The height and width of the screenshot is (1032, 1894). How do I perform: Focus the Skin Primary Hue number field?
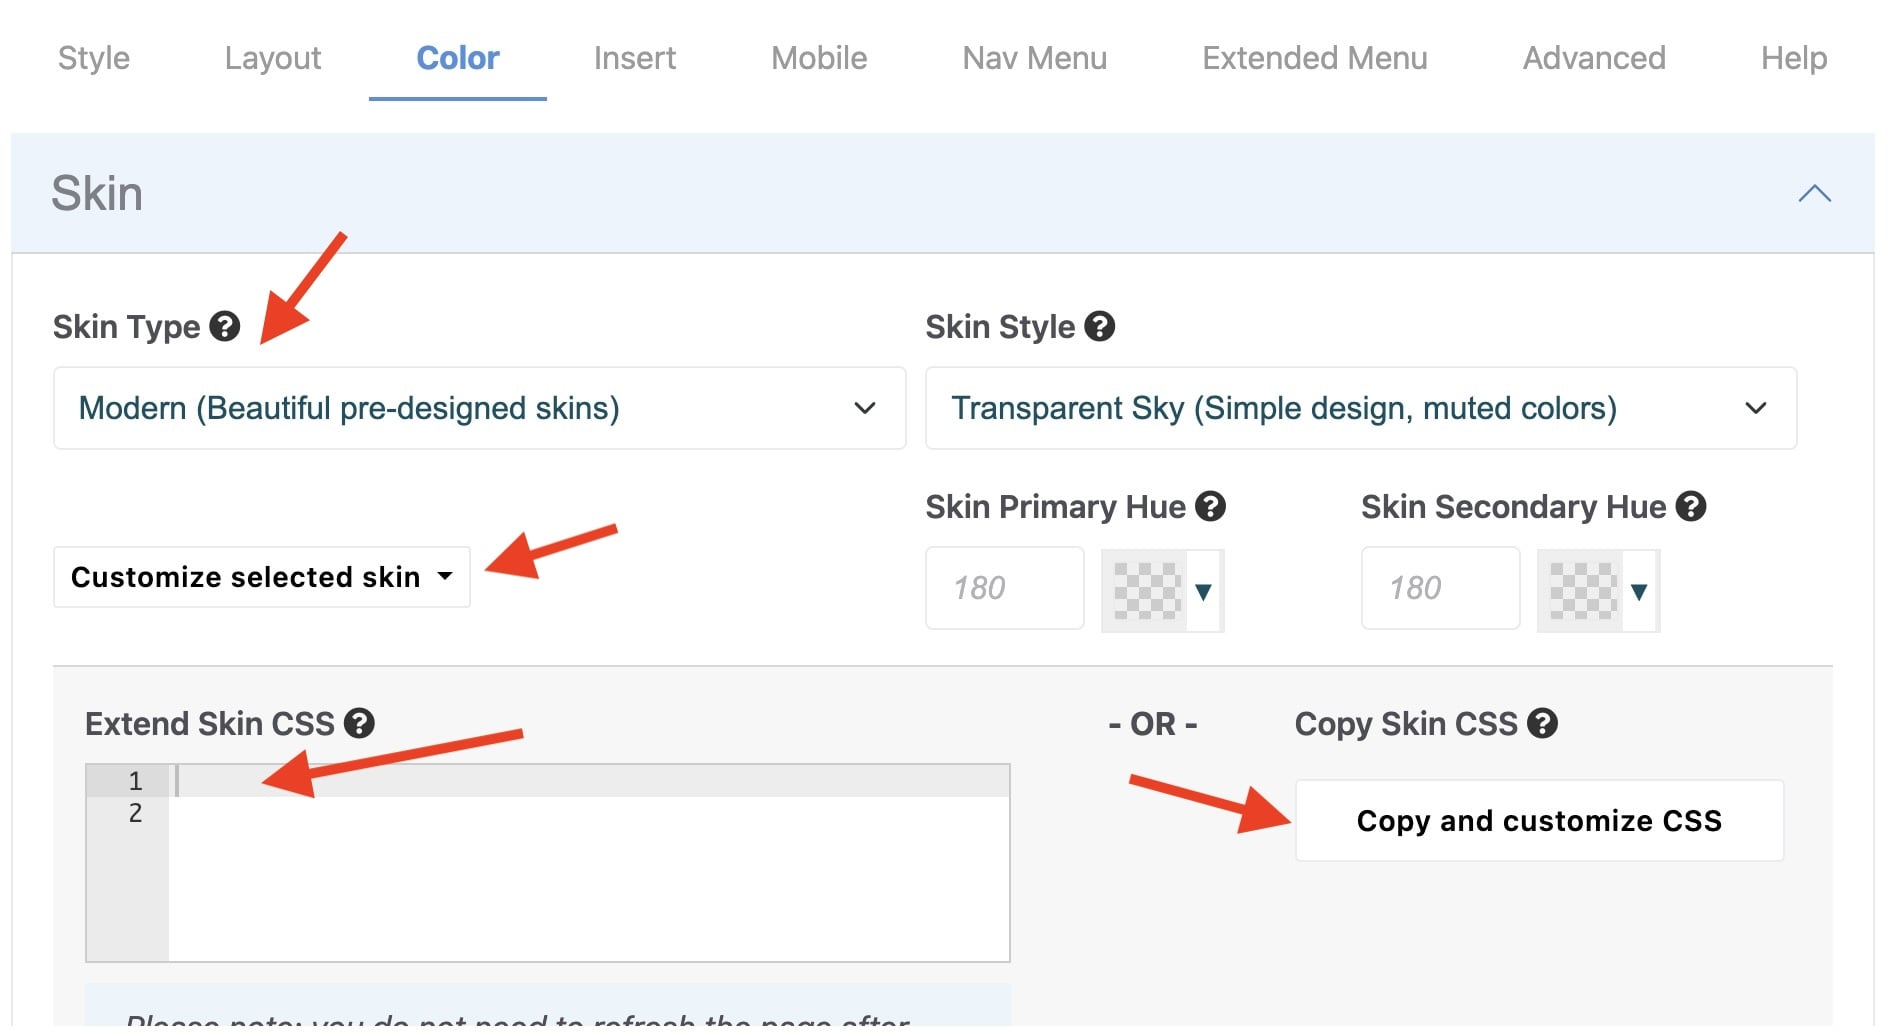[x=1004, y=588]
